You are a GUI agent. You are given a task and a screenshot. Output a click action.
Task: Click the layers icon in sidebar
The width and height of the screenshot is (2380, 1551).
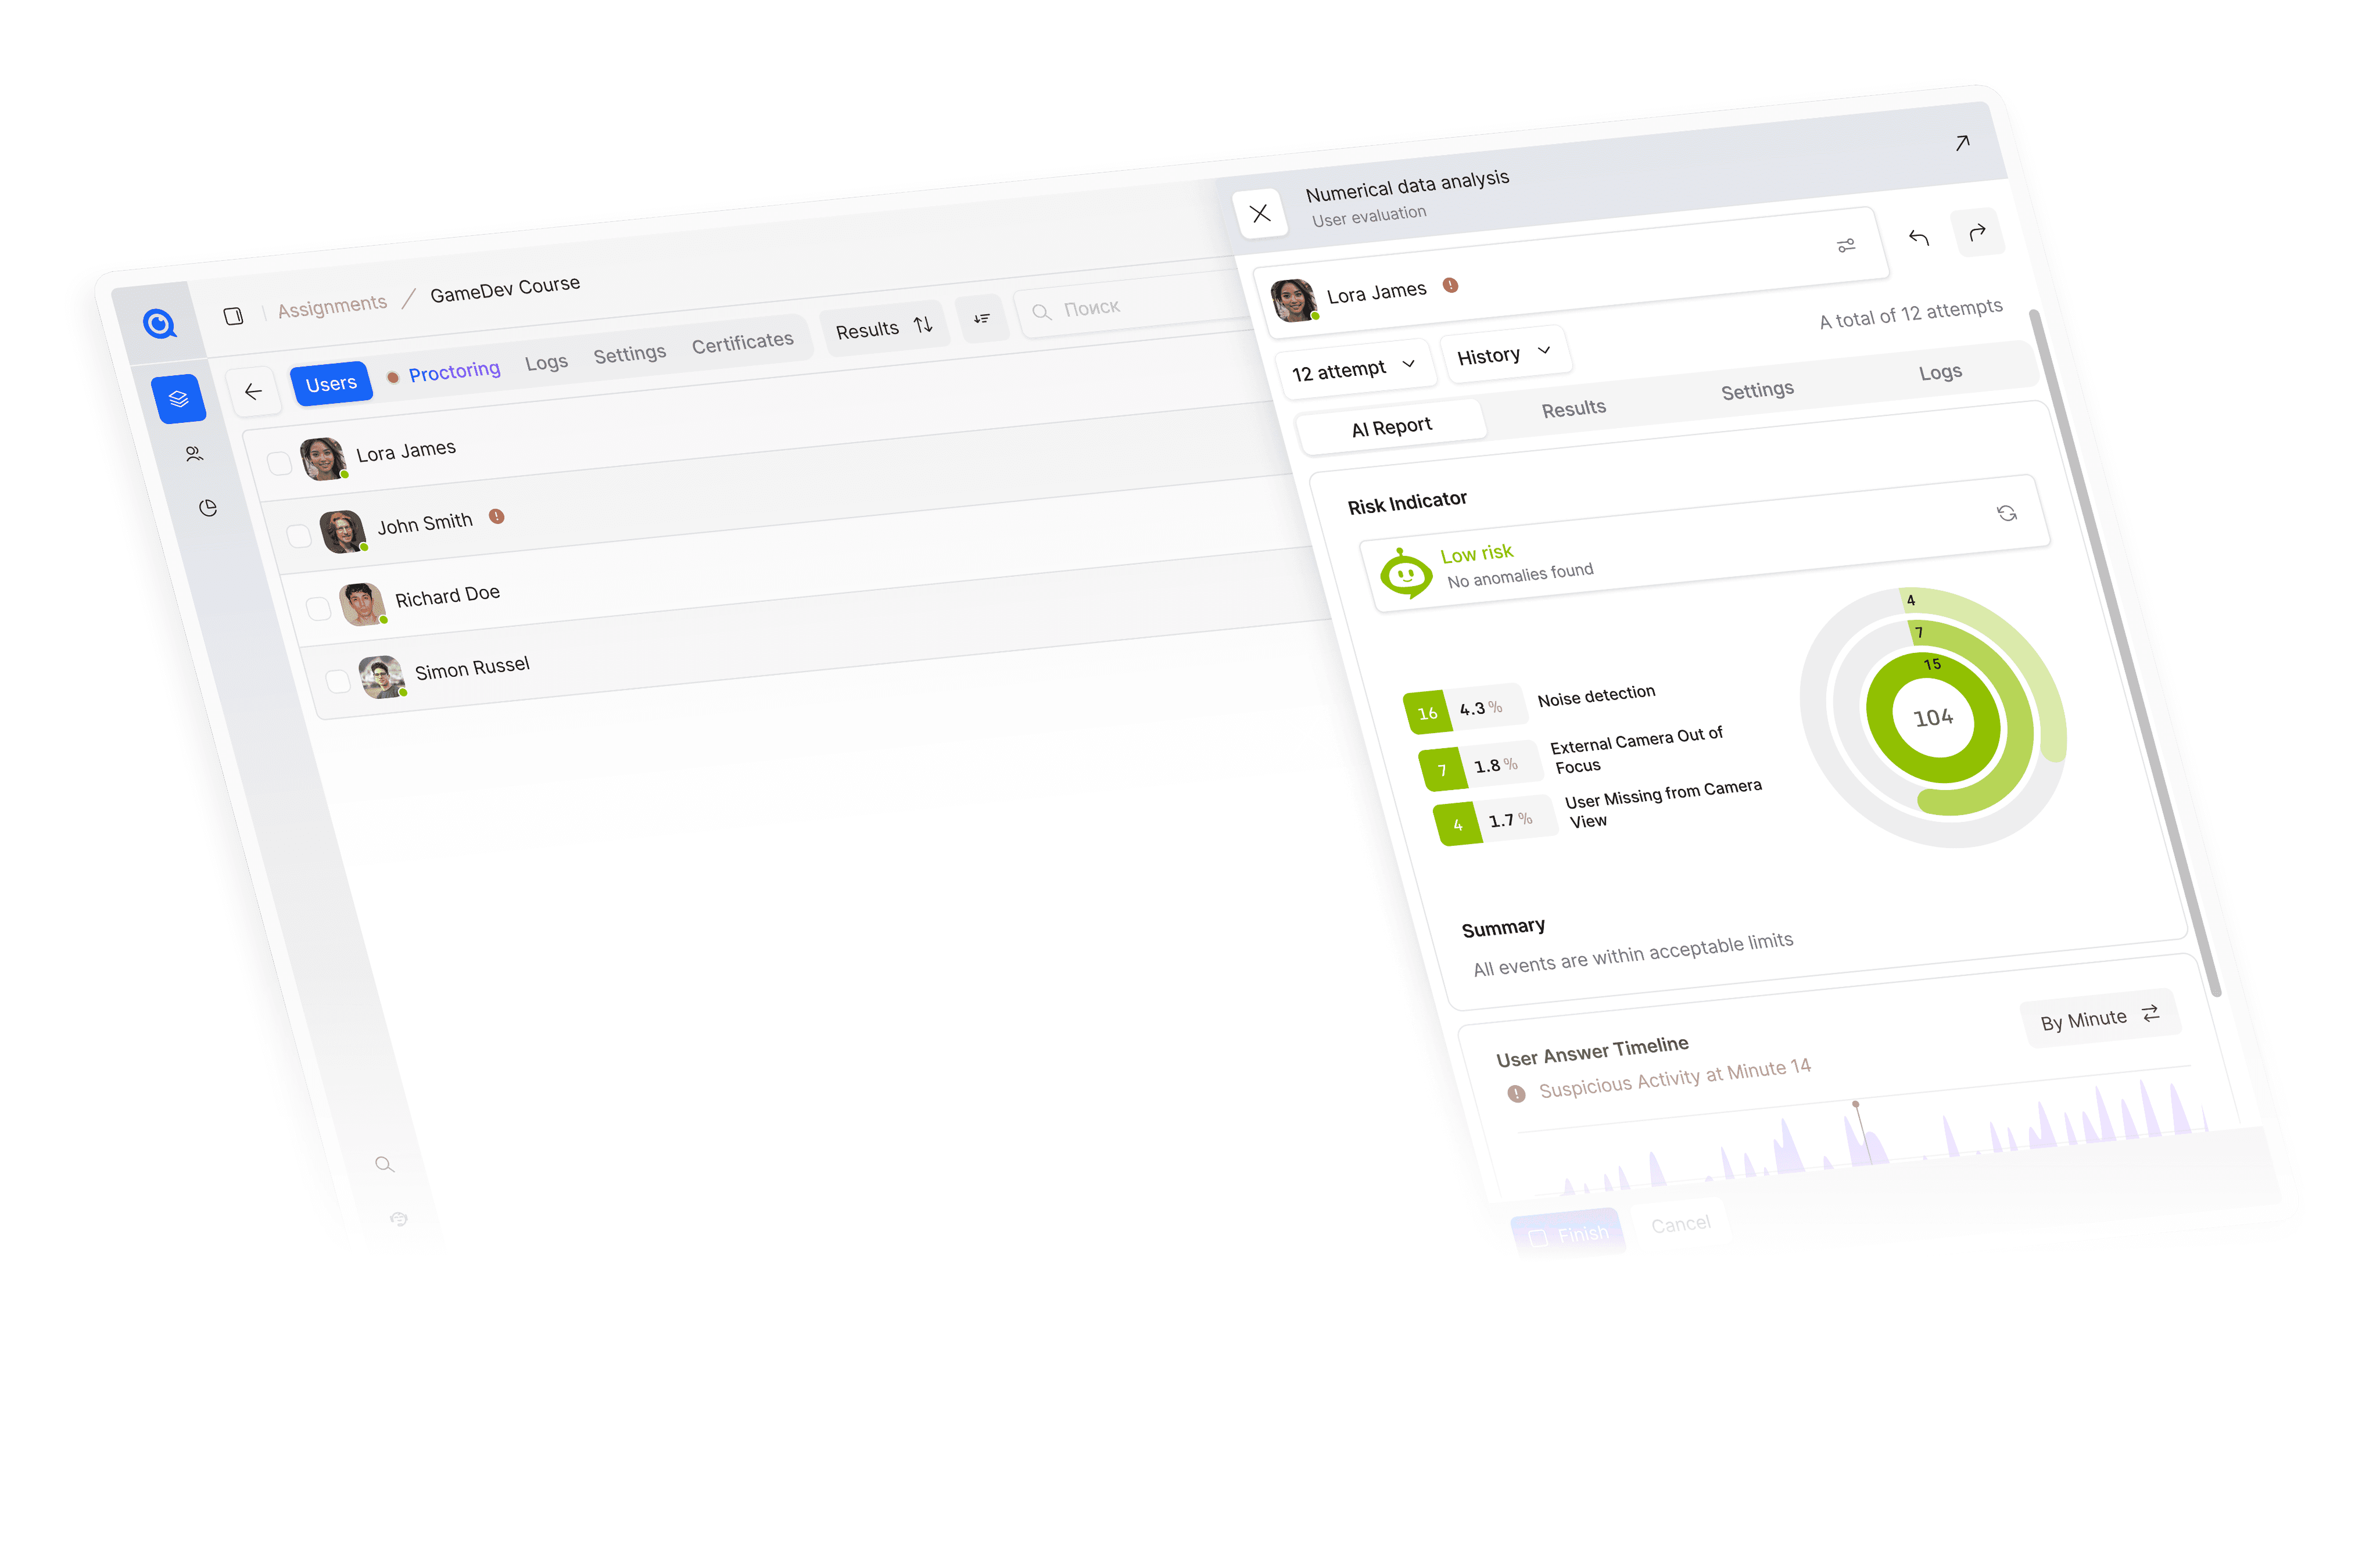coord(179,399)
